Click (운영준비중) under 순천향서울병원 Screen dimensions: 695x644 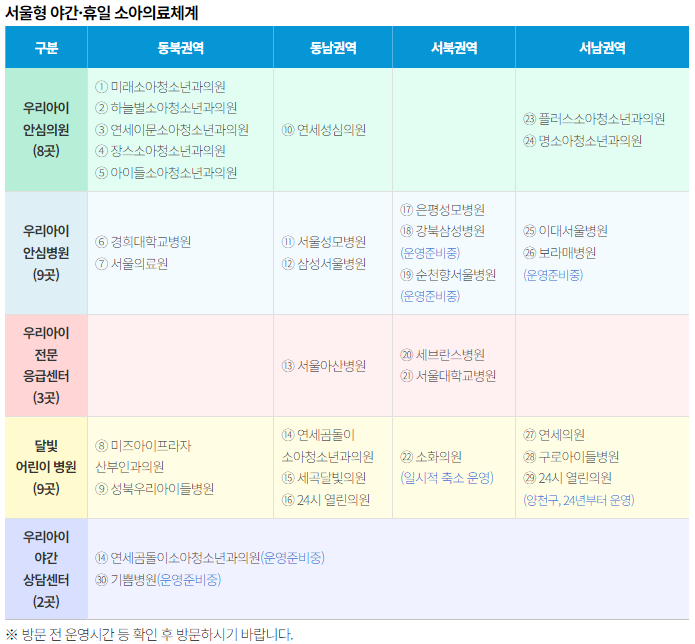point(430,296)
